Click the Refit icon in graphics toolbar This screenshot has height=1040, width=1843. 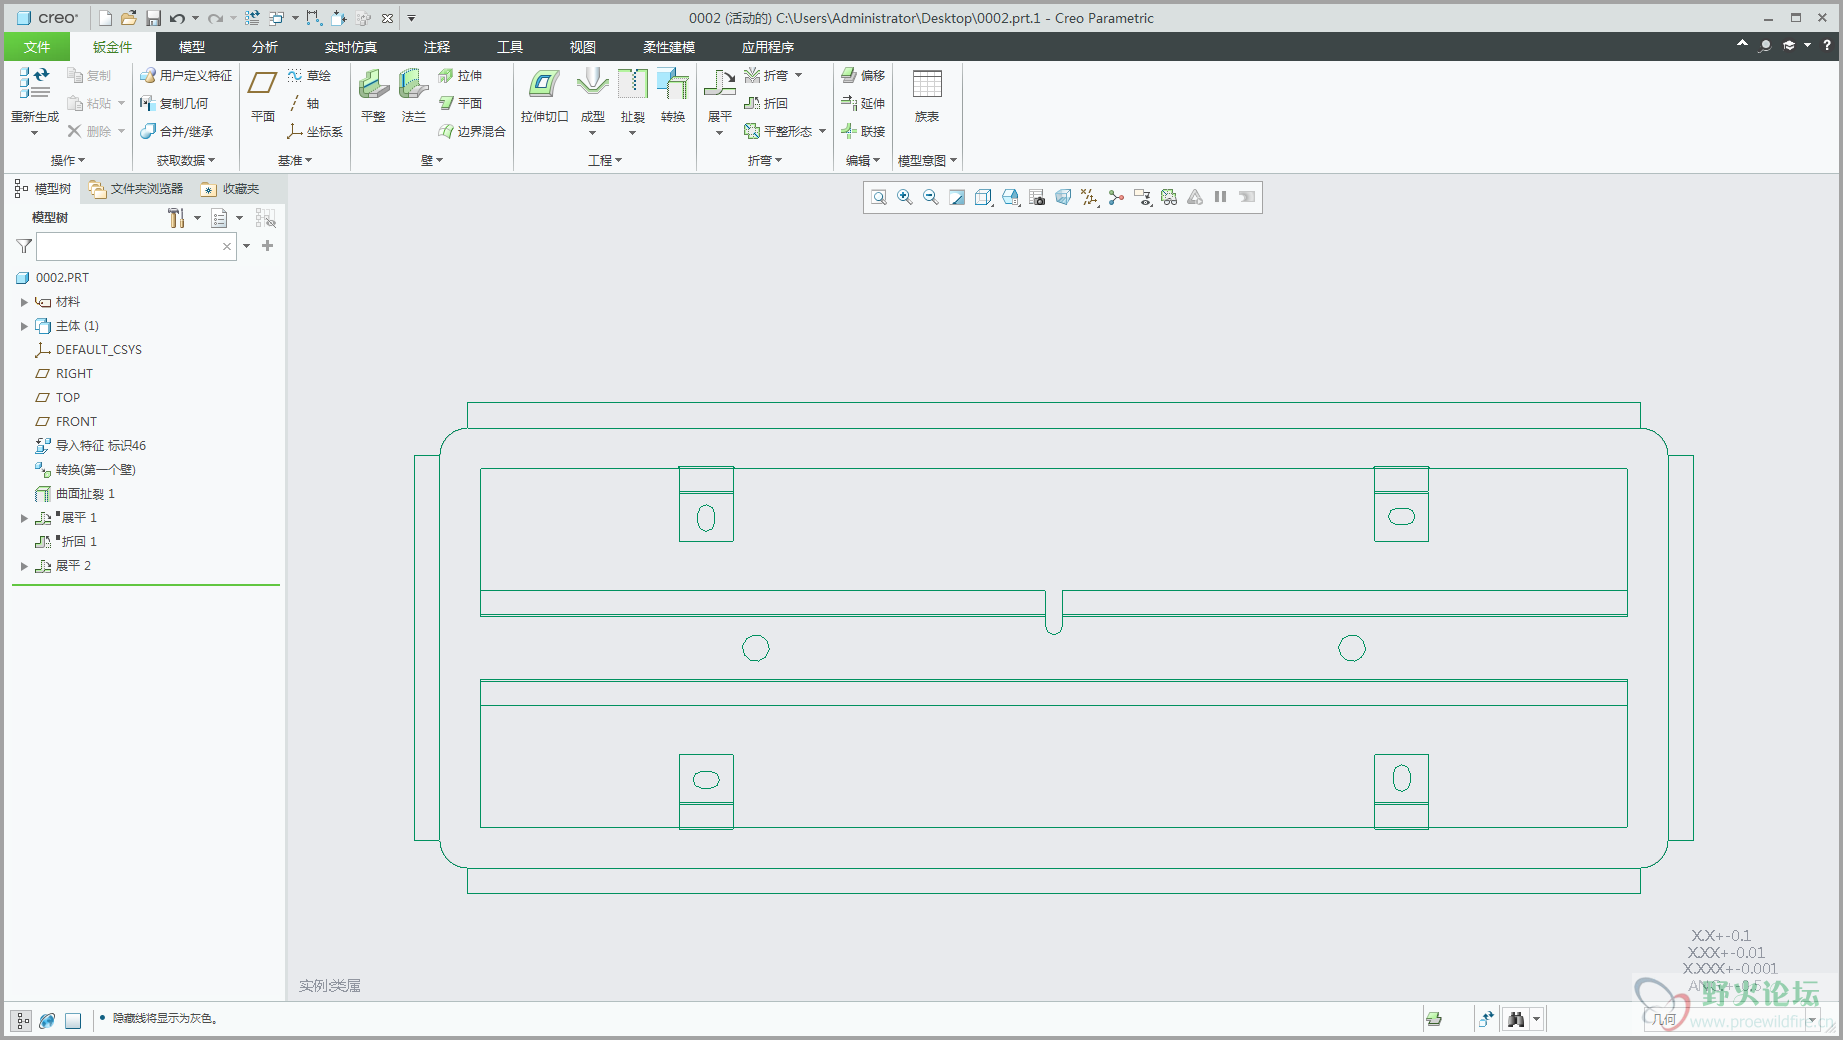pyautogui.click(x=879, y=197)
